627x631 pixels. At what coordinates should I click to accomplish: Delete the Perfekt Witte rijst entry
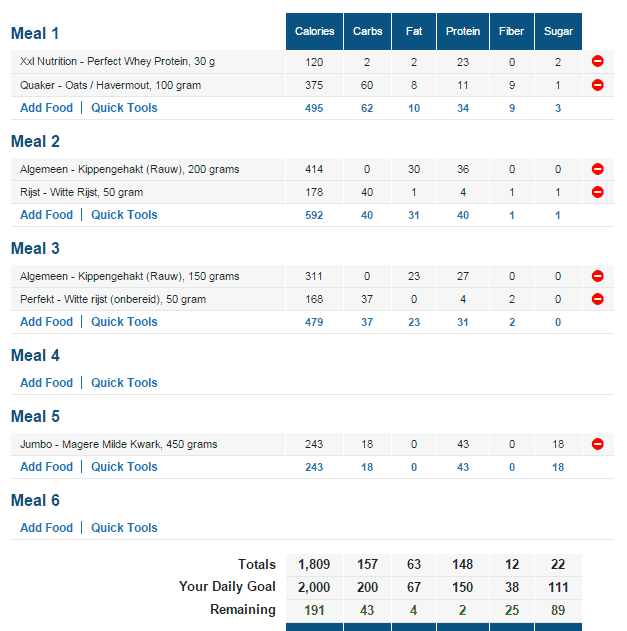click(x=598, y=299)
